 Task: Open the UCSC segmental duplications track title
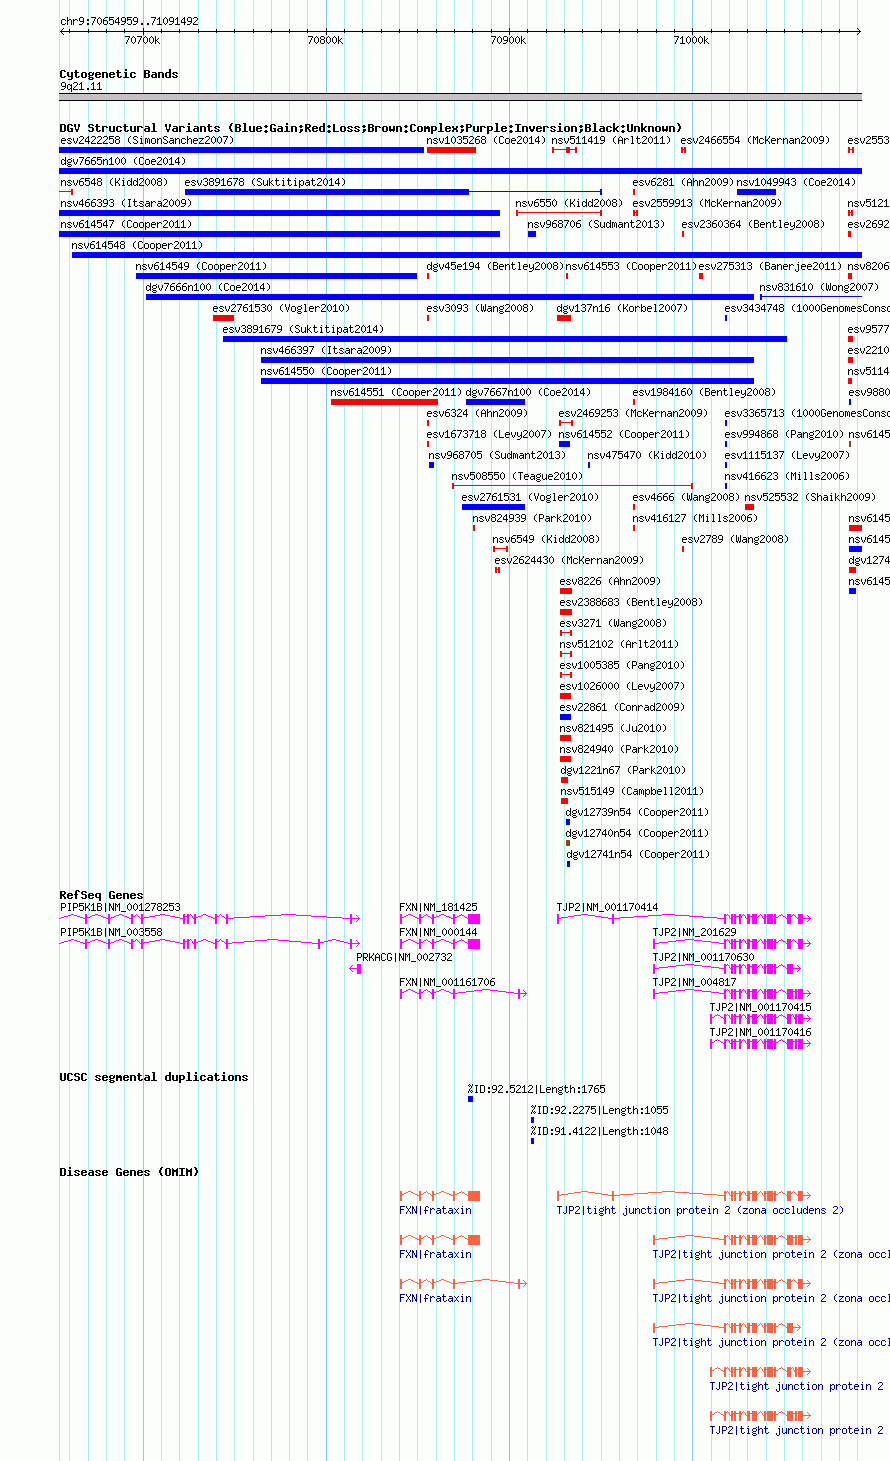(154, 1077)
